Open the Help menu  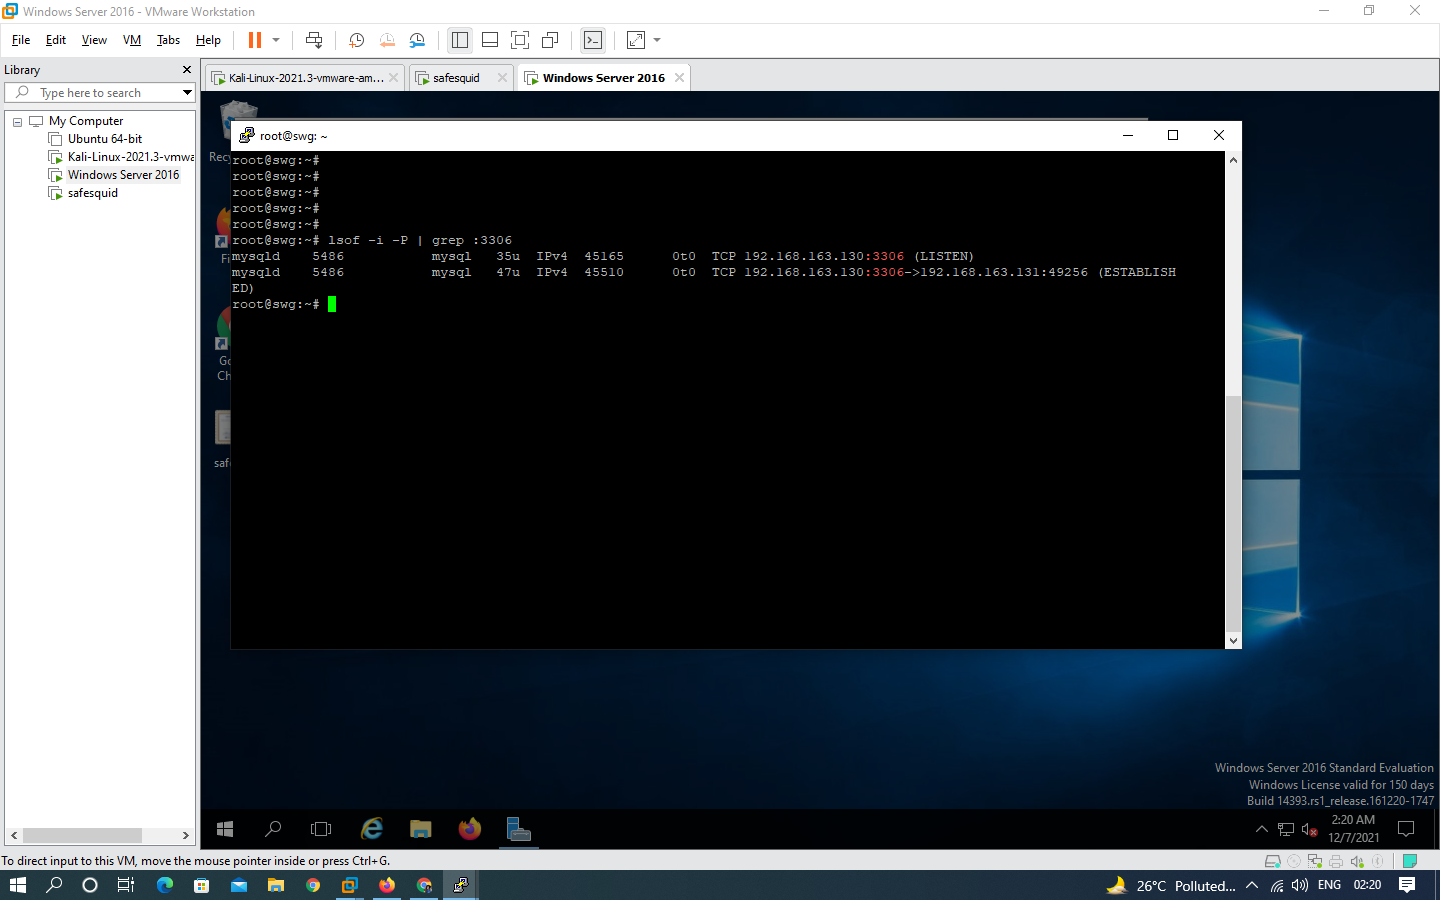208,40
